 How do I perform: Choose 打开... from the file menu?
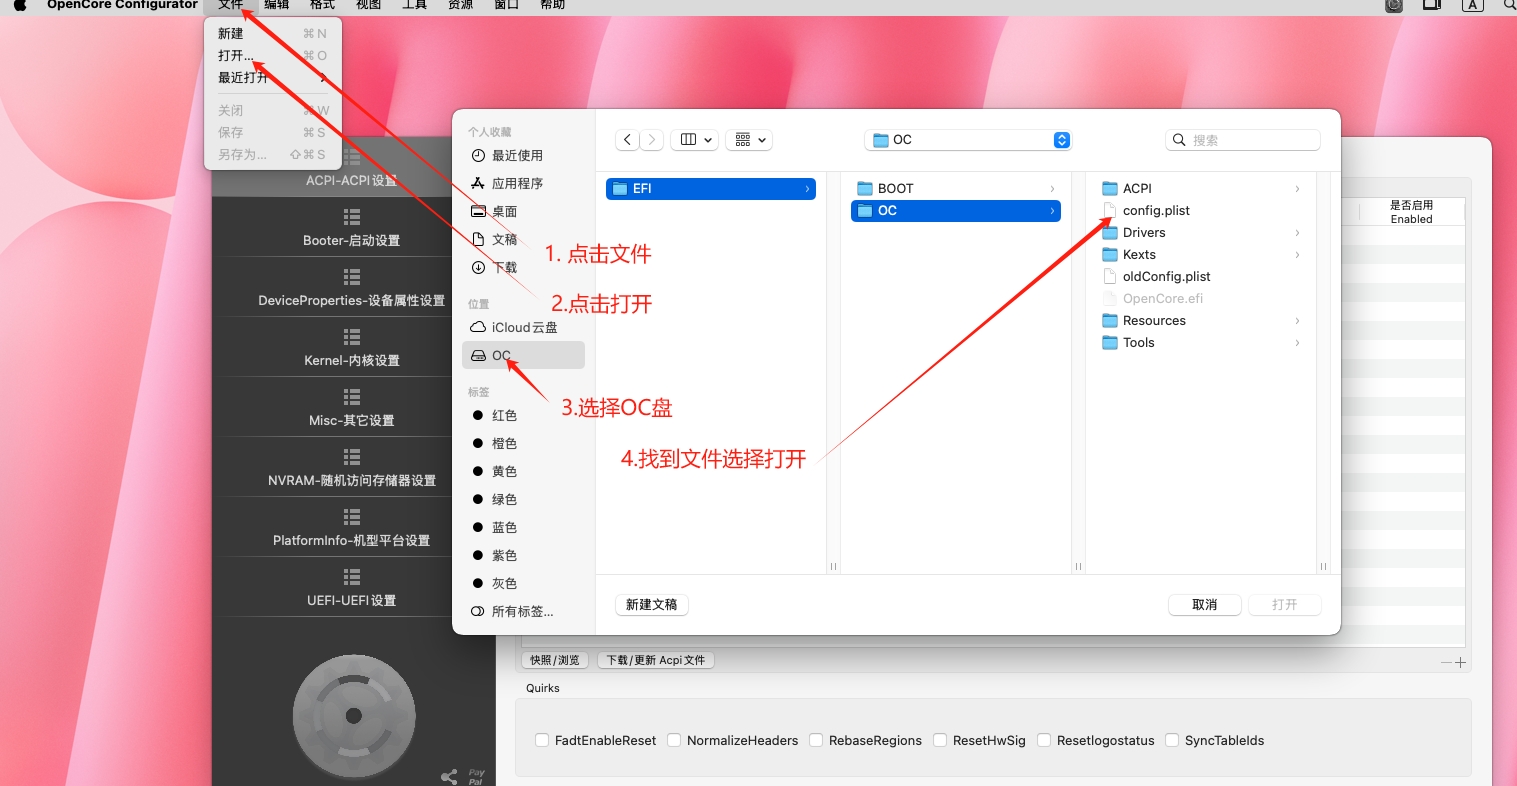(x=273, y=55)
